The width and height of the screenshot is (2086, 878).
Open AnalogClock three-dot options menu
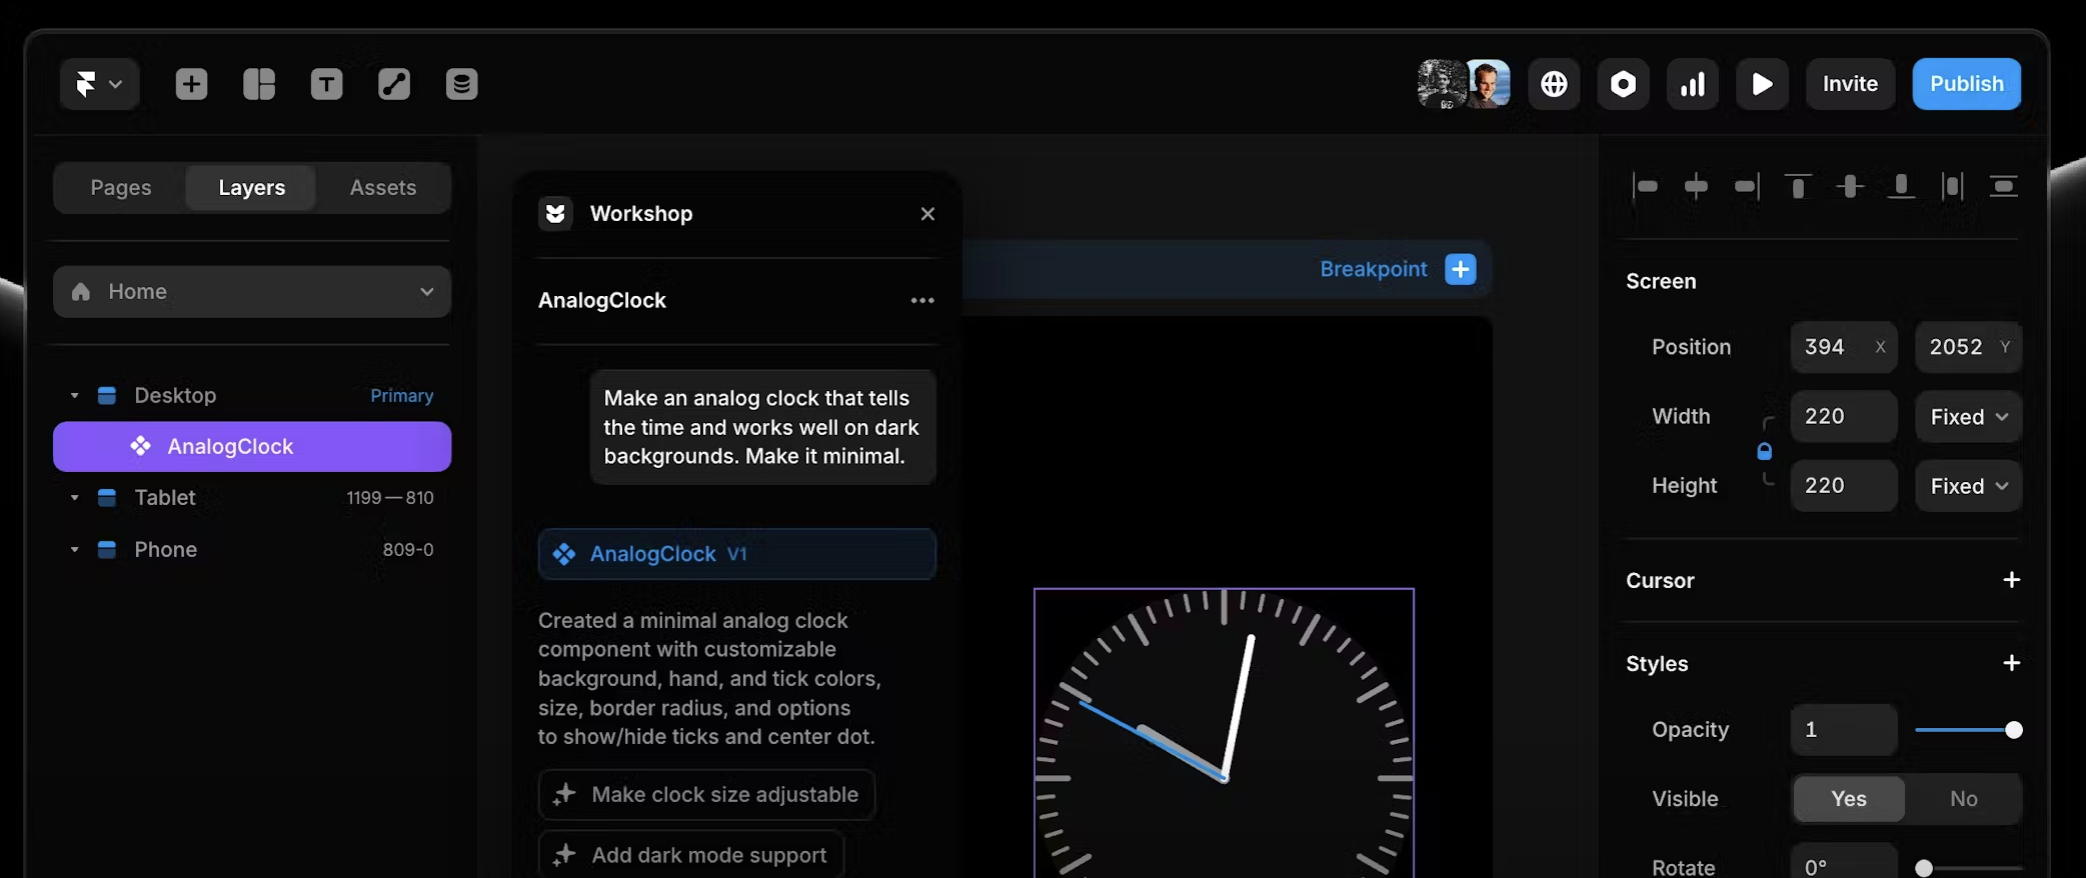pos(922,301)
